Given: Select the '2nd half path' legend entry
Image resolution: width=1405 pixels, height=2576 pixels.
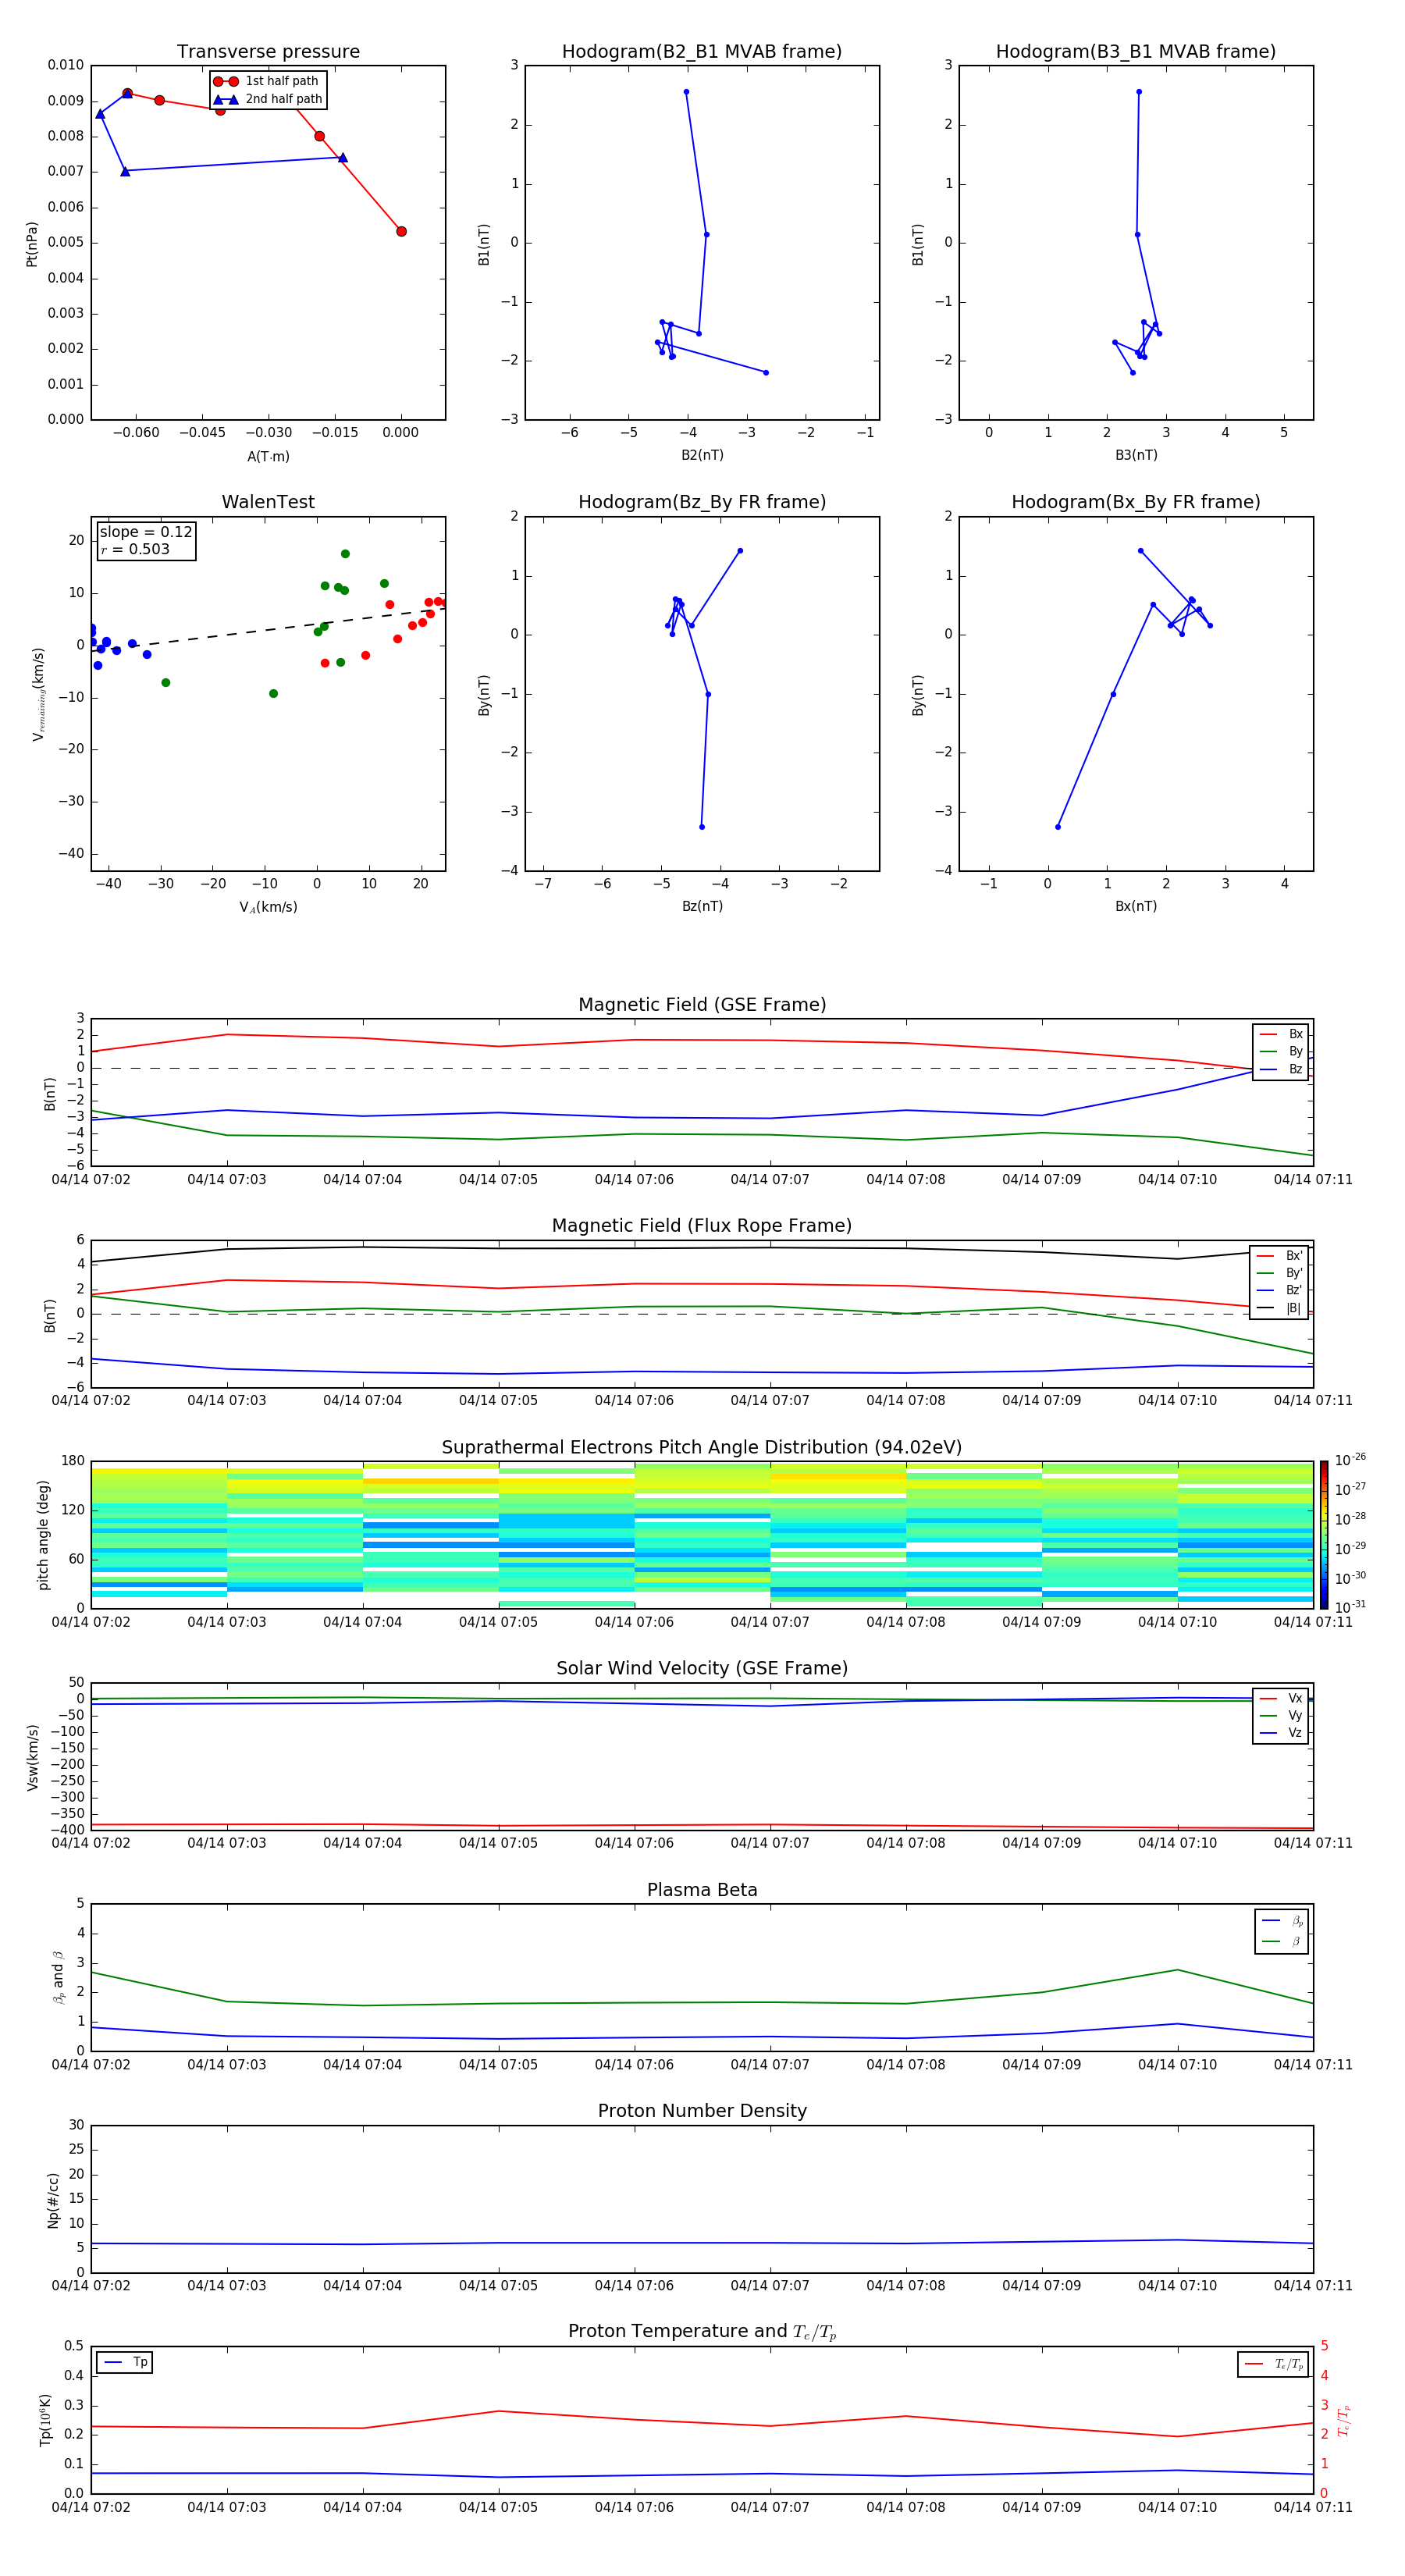Looking at the screenshot, I should tap(268, 99).
